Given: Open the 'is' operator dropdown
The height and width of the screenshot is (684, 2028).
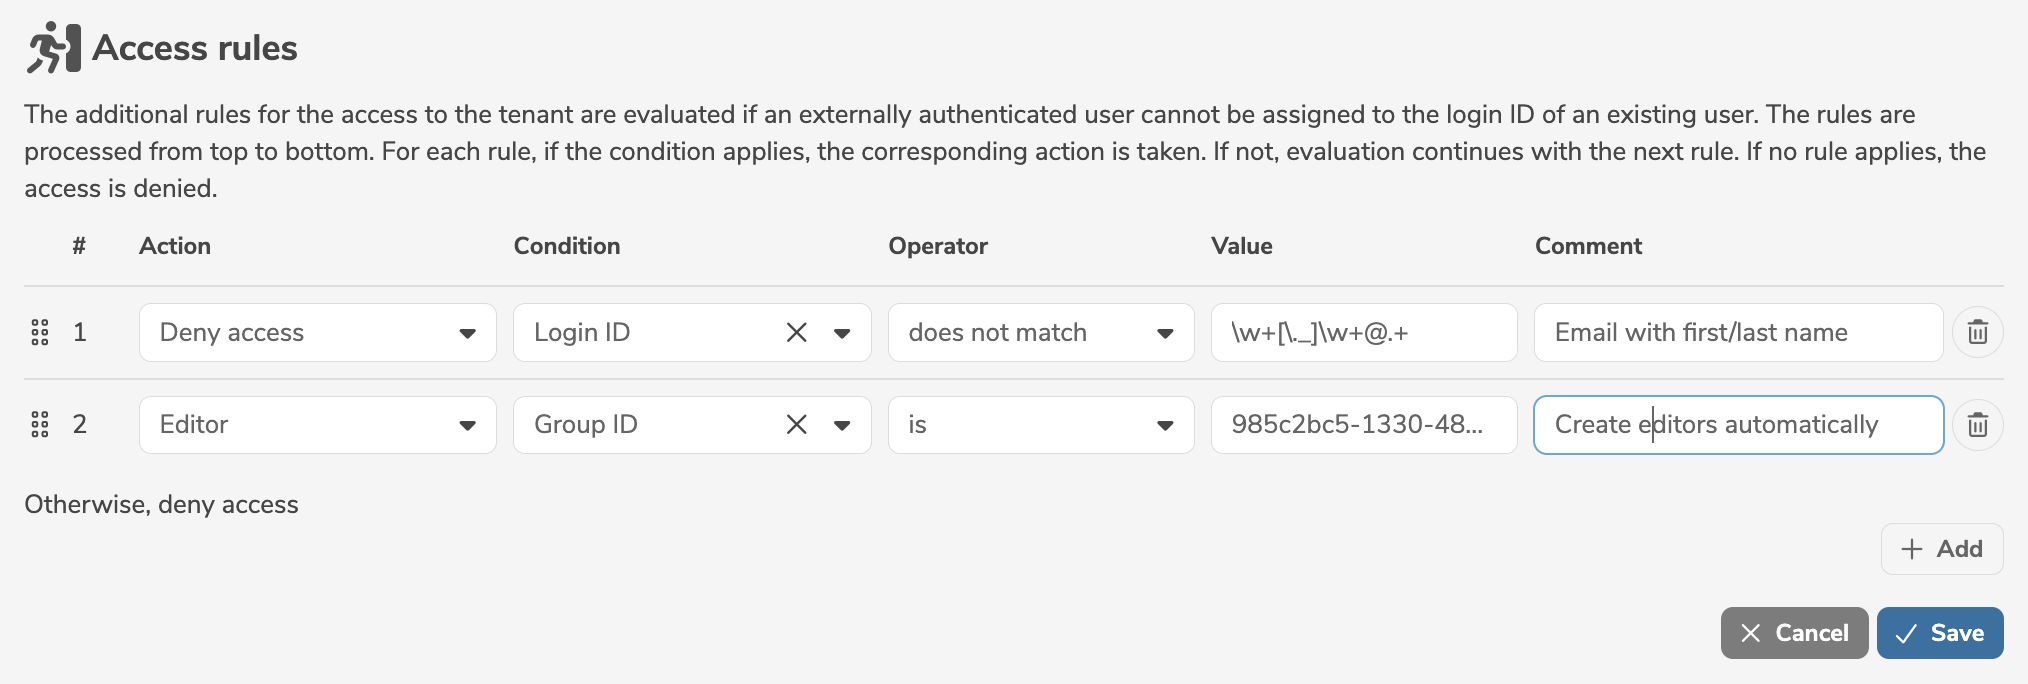Looking at the screenshot, I should point(1040,425).
